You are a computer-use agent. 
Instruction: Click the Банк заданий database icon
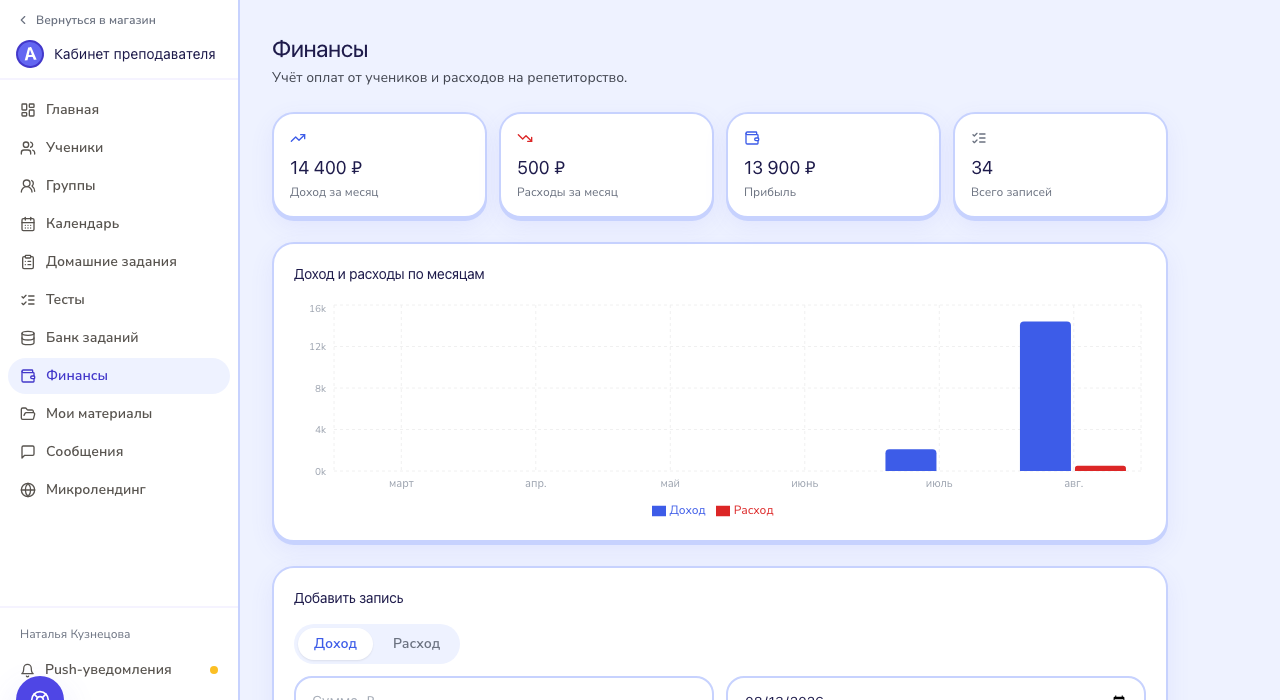(28, 338)
